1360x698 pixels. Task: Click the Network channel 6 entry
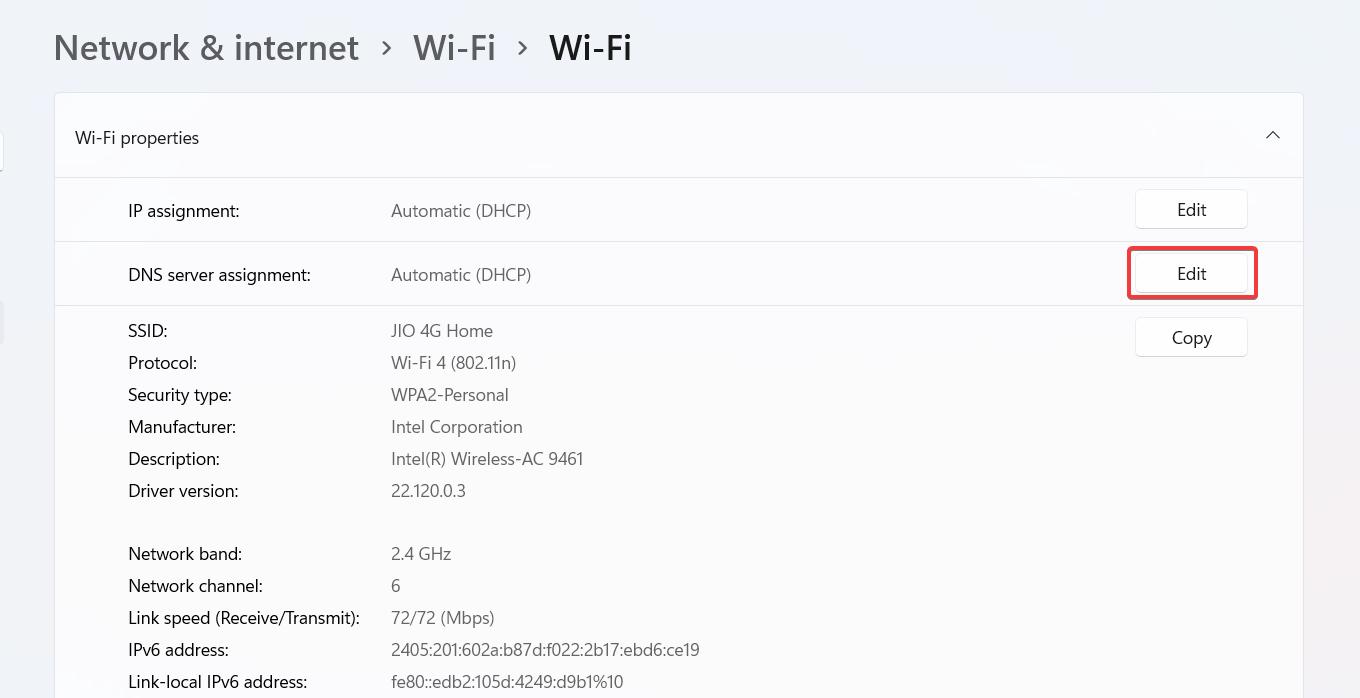tap(395, 585)
